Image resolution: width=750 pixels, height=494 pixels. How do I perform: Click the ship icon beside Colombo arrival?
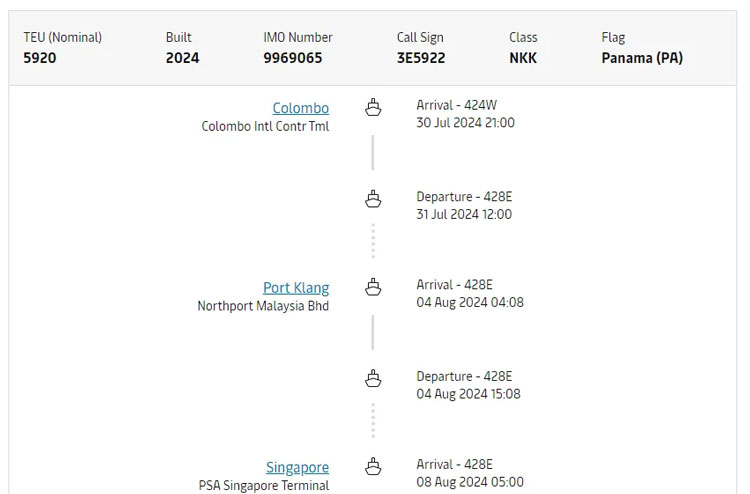[373, 107]
